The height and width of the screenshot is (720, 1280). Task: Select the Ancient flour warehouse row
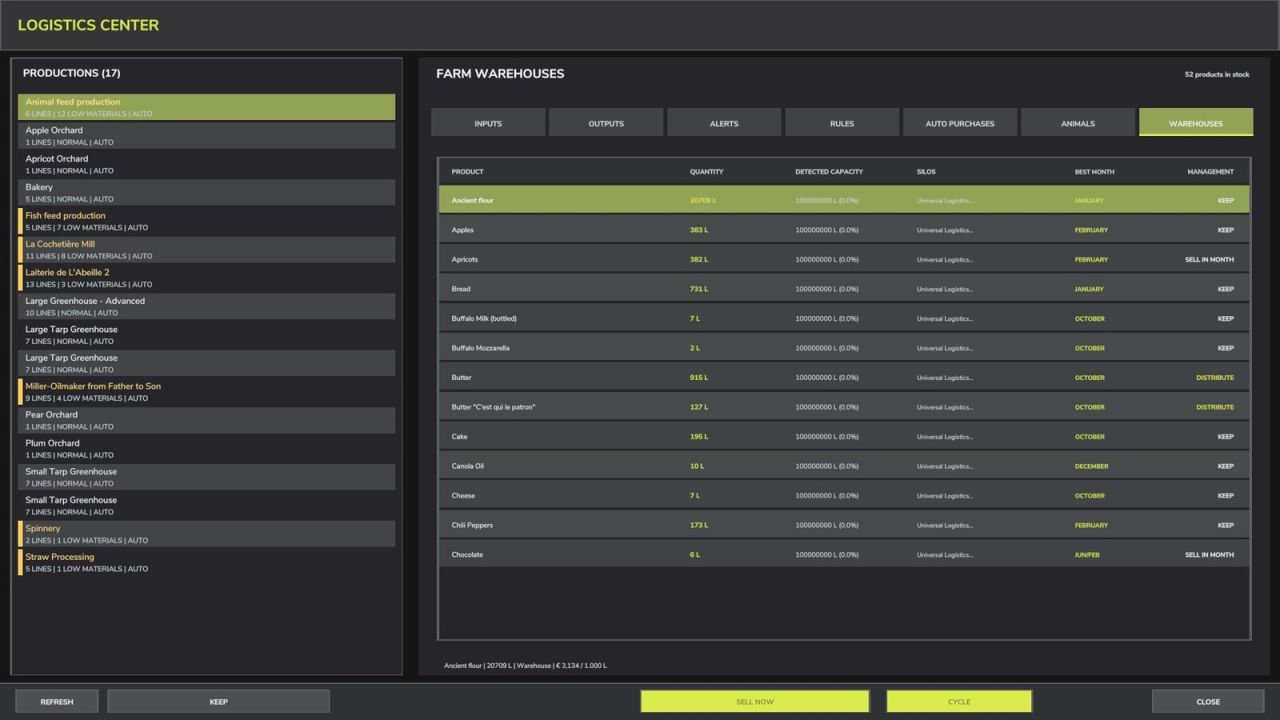coord(844,200)
